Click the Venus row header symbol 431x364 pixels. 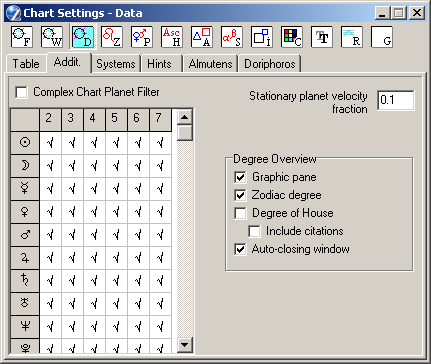coord(25,212)
